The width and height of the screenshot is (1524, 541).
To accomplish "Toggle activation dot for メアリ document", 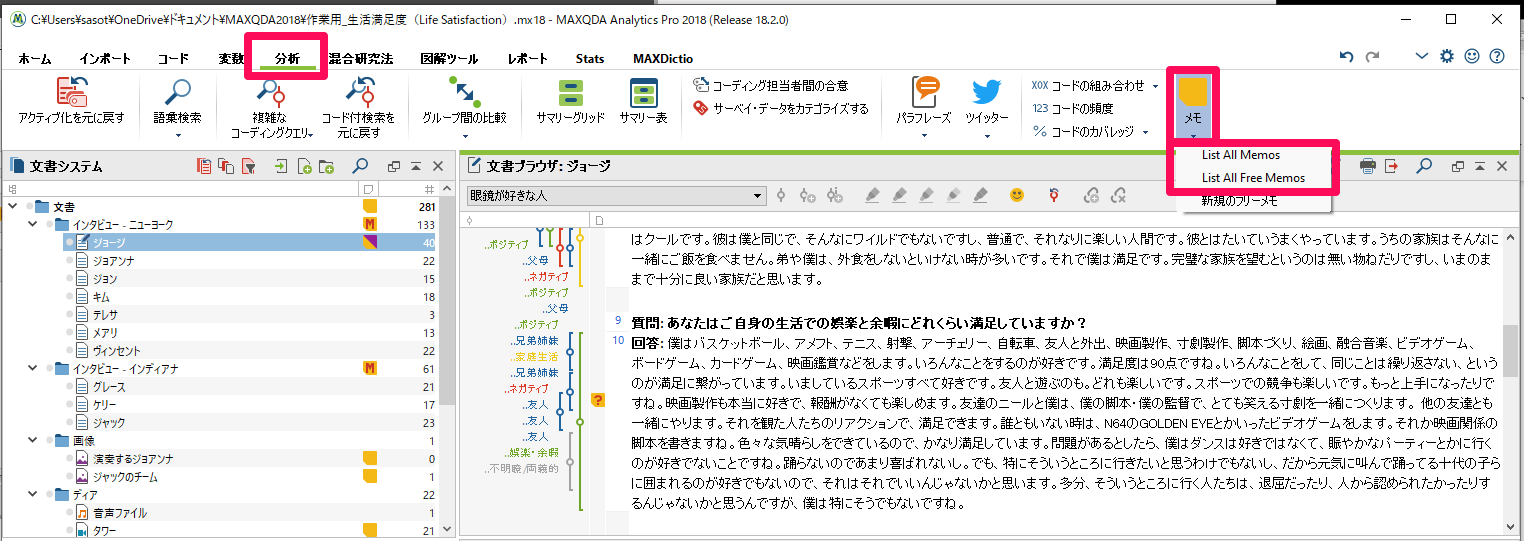I will 68,333.
